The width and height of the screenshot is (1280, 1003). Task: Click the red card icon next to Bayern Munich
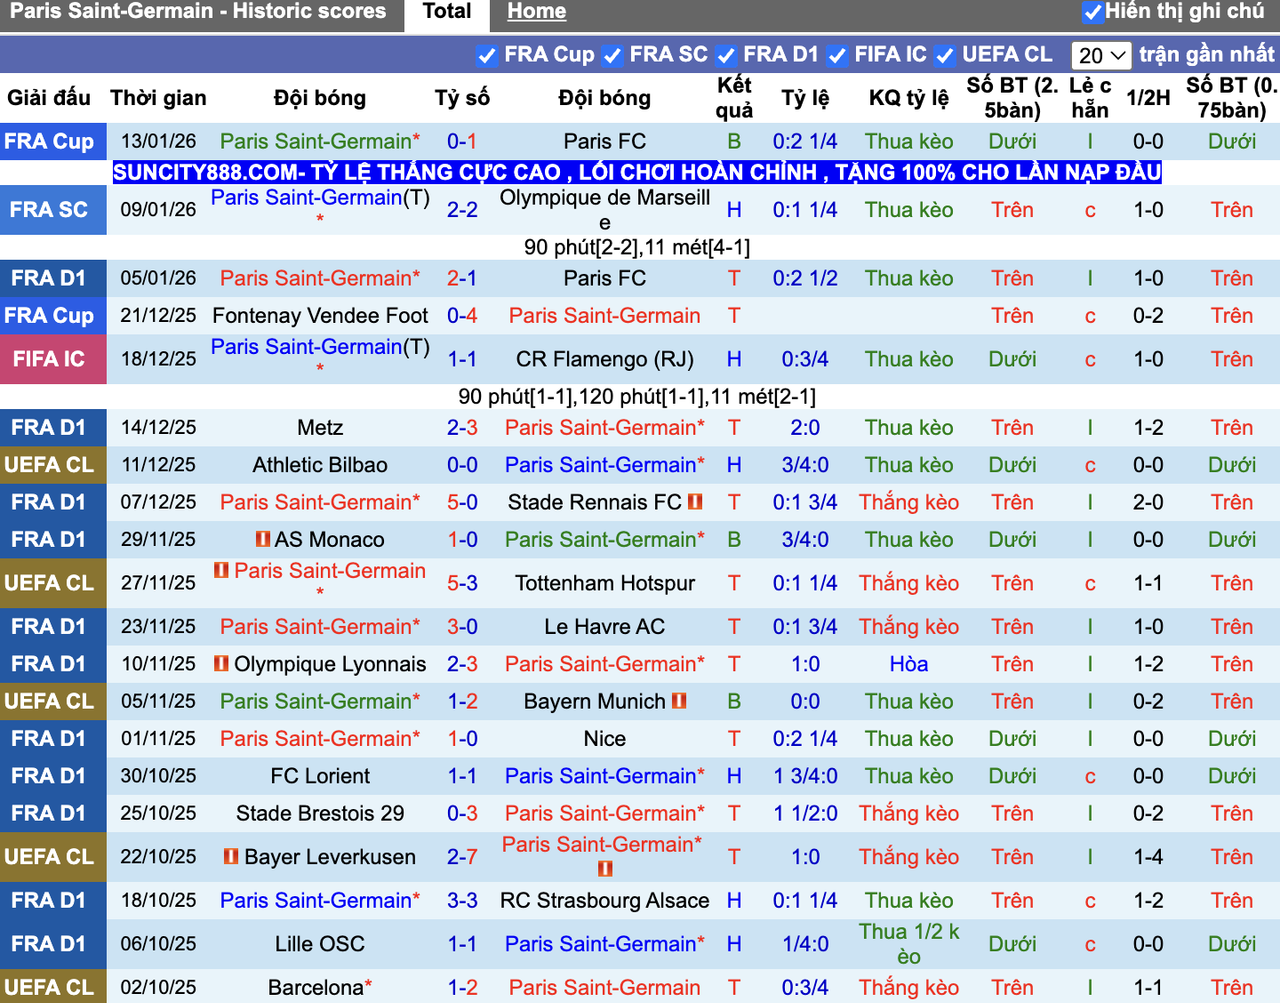click(x=680, y=701)
